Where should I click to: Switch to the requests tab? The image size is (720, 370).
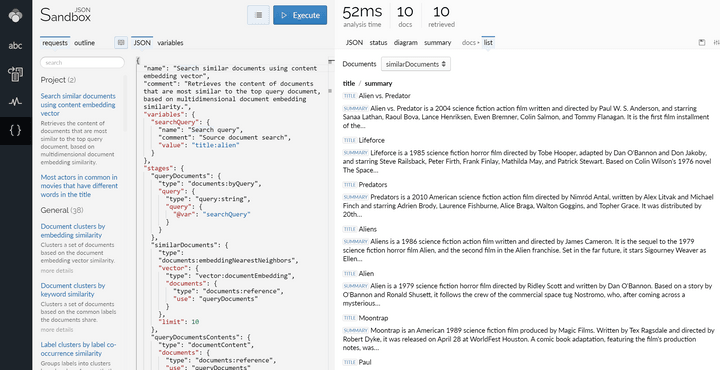(x=55, y=43)
